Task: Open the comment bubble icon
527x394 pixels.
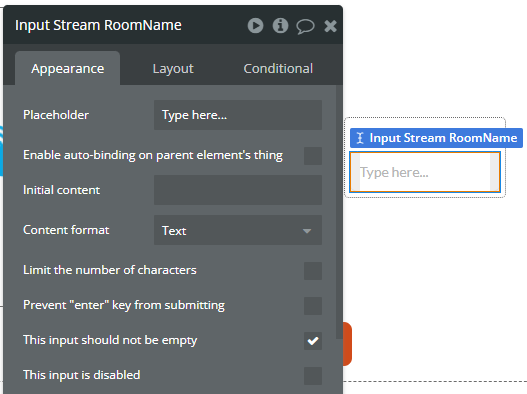Action: [x=305, y=26]
